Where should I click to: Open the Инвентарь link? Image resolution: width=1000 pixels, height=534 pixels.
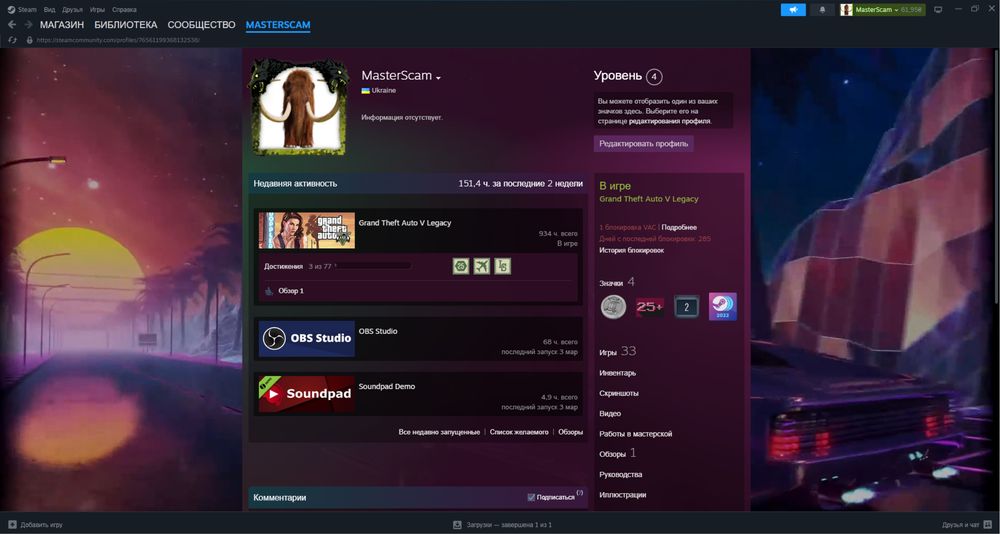[x=617, y=373]
